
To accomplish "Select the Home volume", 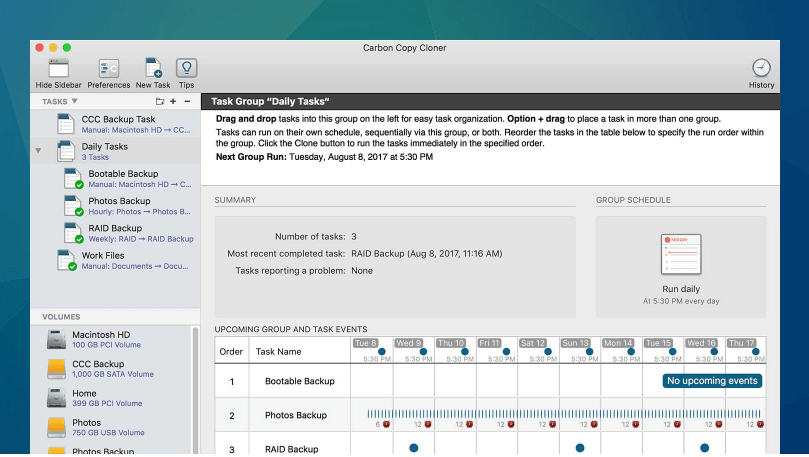I will coord(111,398).
